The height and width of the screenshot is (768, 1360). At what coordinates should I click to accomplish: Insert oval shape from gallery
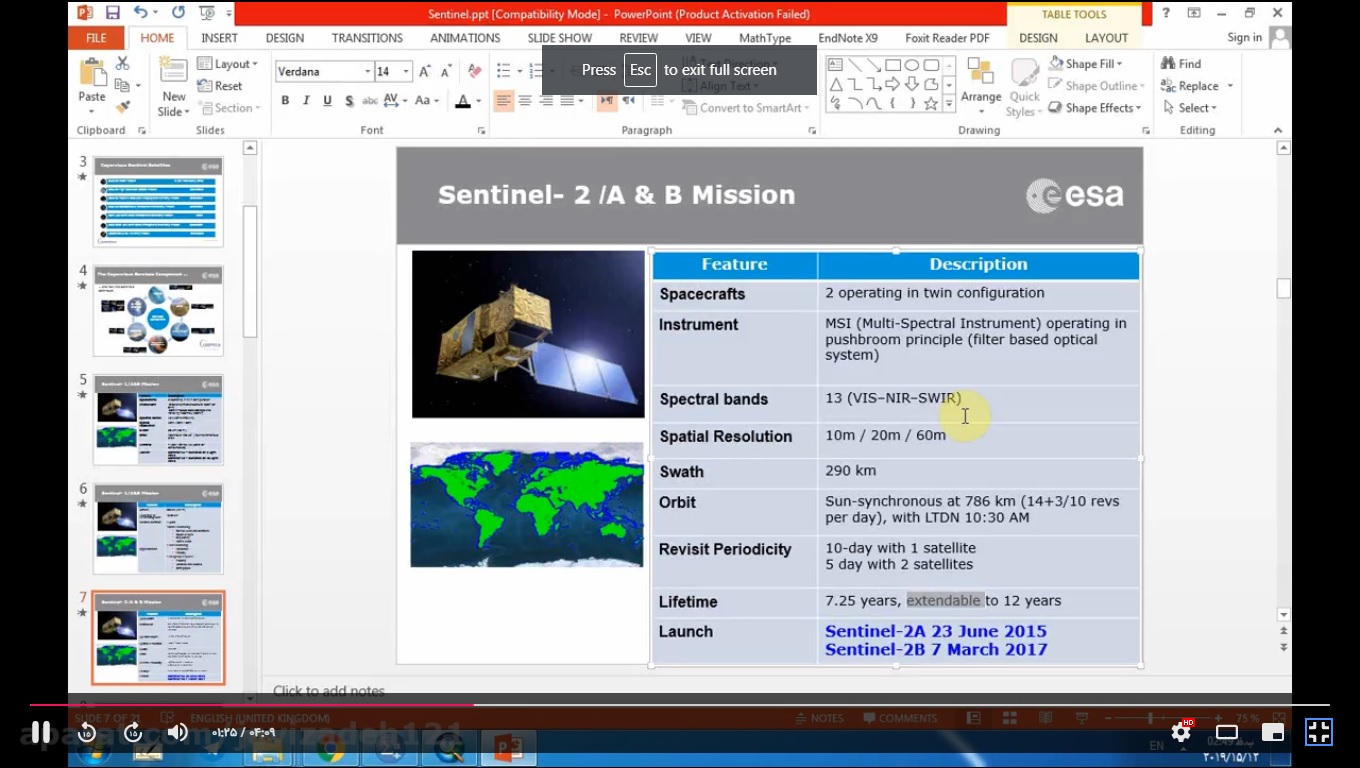coord(912,65)
